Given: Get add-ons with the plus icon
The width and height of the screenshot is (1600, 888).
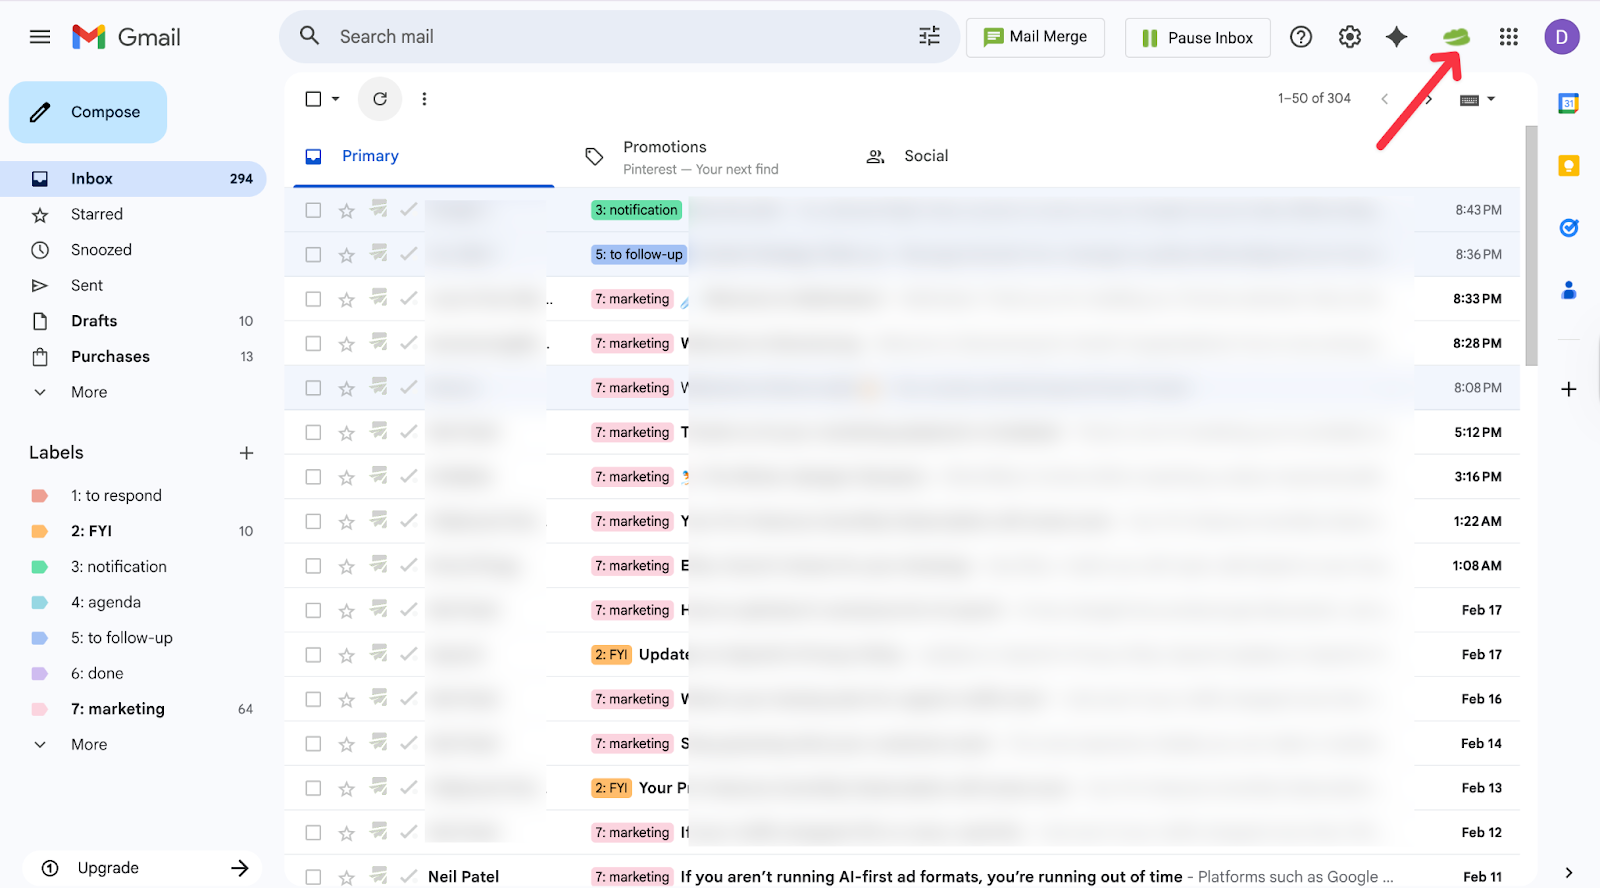Looking at the screenshot, I should (x=1569, y=389).
